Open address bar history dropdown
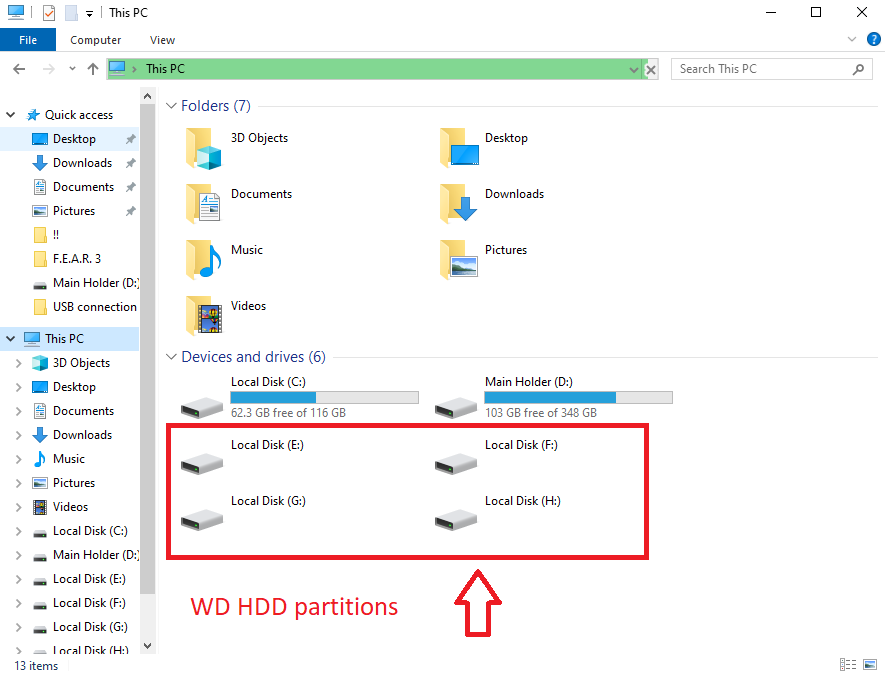Screen dimensions: 888x676 (634, 70)
